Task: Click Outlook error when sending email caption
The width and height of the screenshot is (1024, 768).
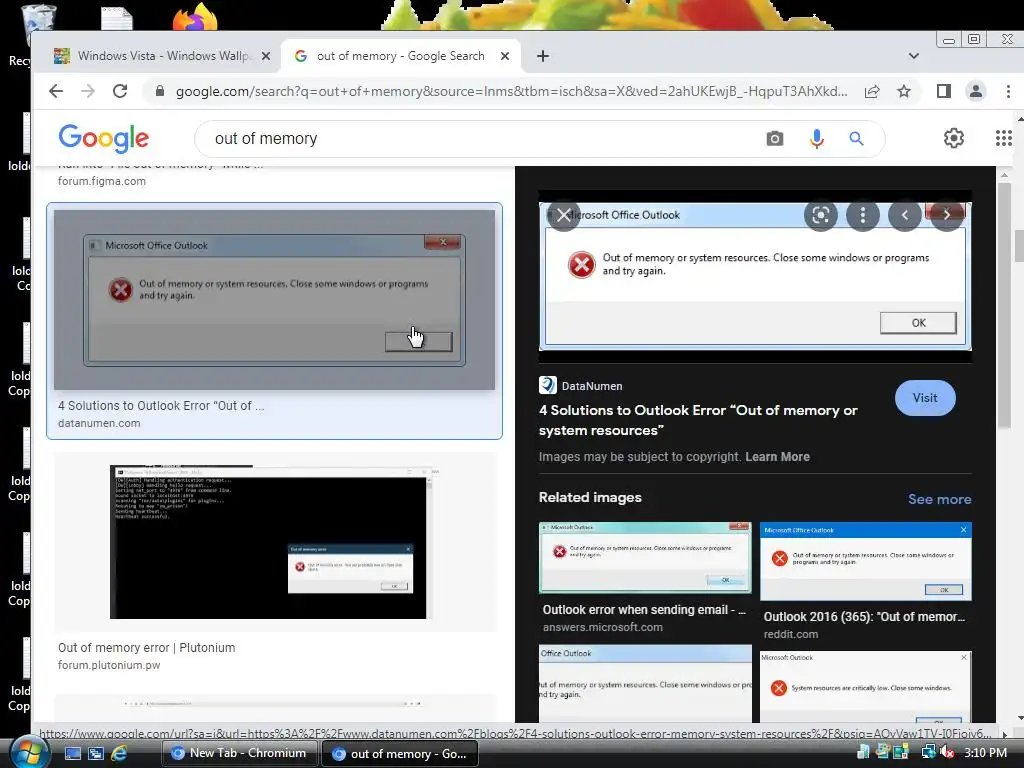Action: click(x=644, y=609)
